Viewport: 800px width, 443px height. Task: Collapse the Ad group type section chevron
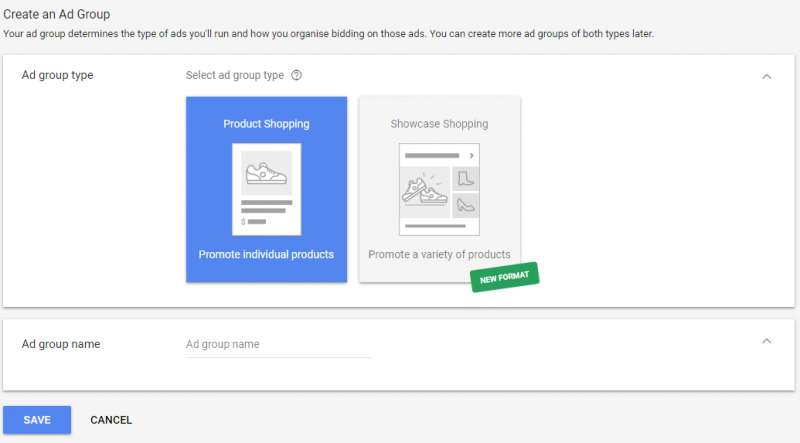pos(767,76)
